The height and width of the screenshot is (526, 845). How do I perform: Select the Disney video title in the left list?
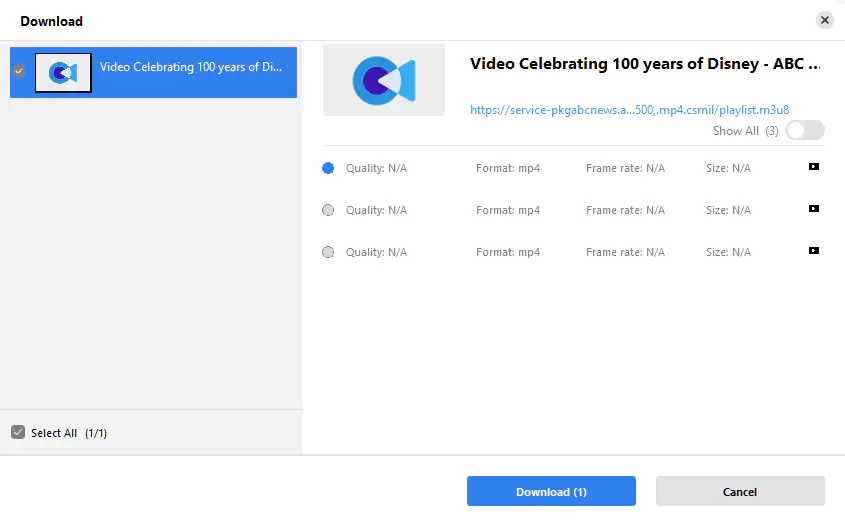(191, 68)
